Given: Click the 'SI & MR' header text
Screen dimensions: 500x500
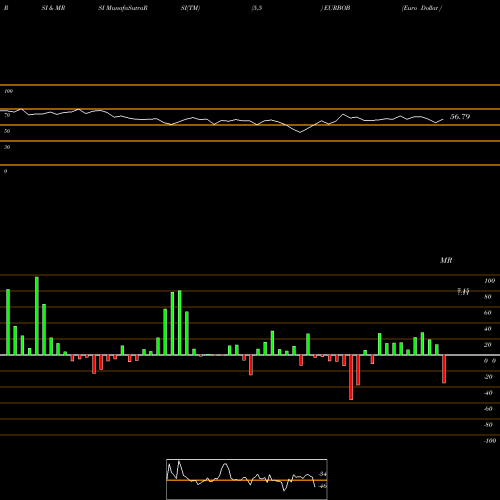Looking at the screenshot, I should click(x=53, y=8).
